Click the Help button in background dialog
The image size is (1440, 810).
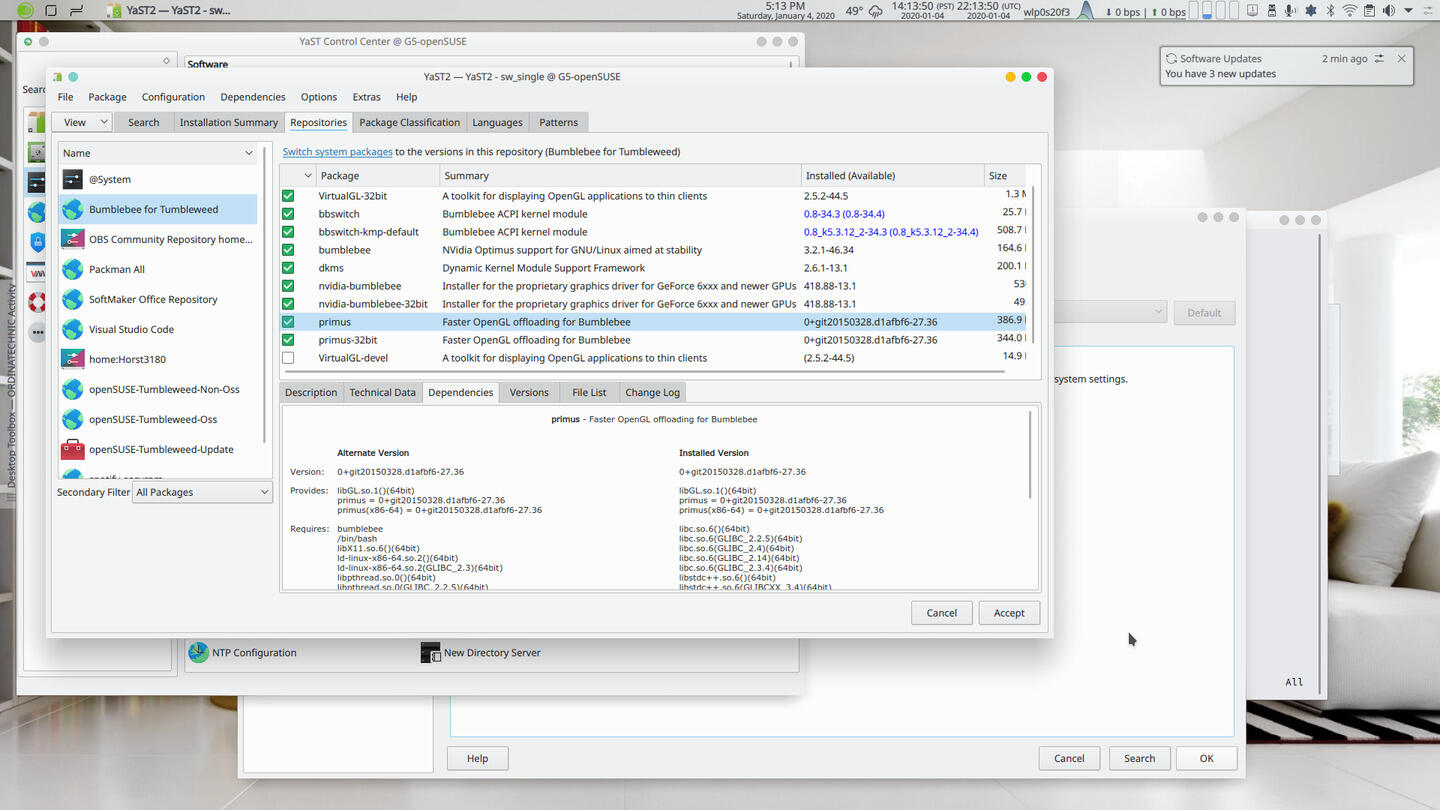pyautogui.click(x=477, y=758)
